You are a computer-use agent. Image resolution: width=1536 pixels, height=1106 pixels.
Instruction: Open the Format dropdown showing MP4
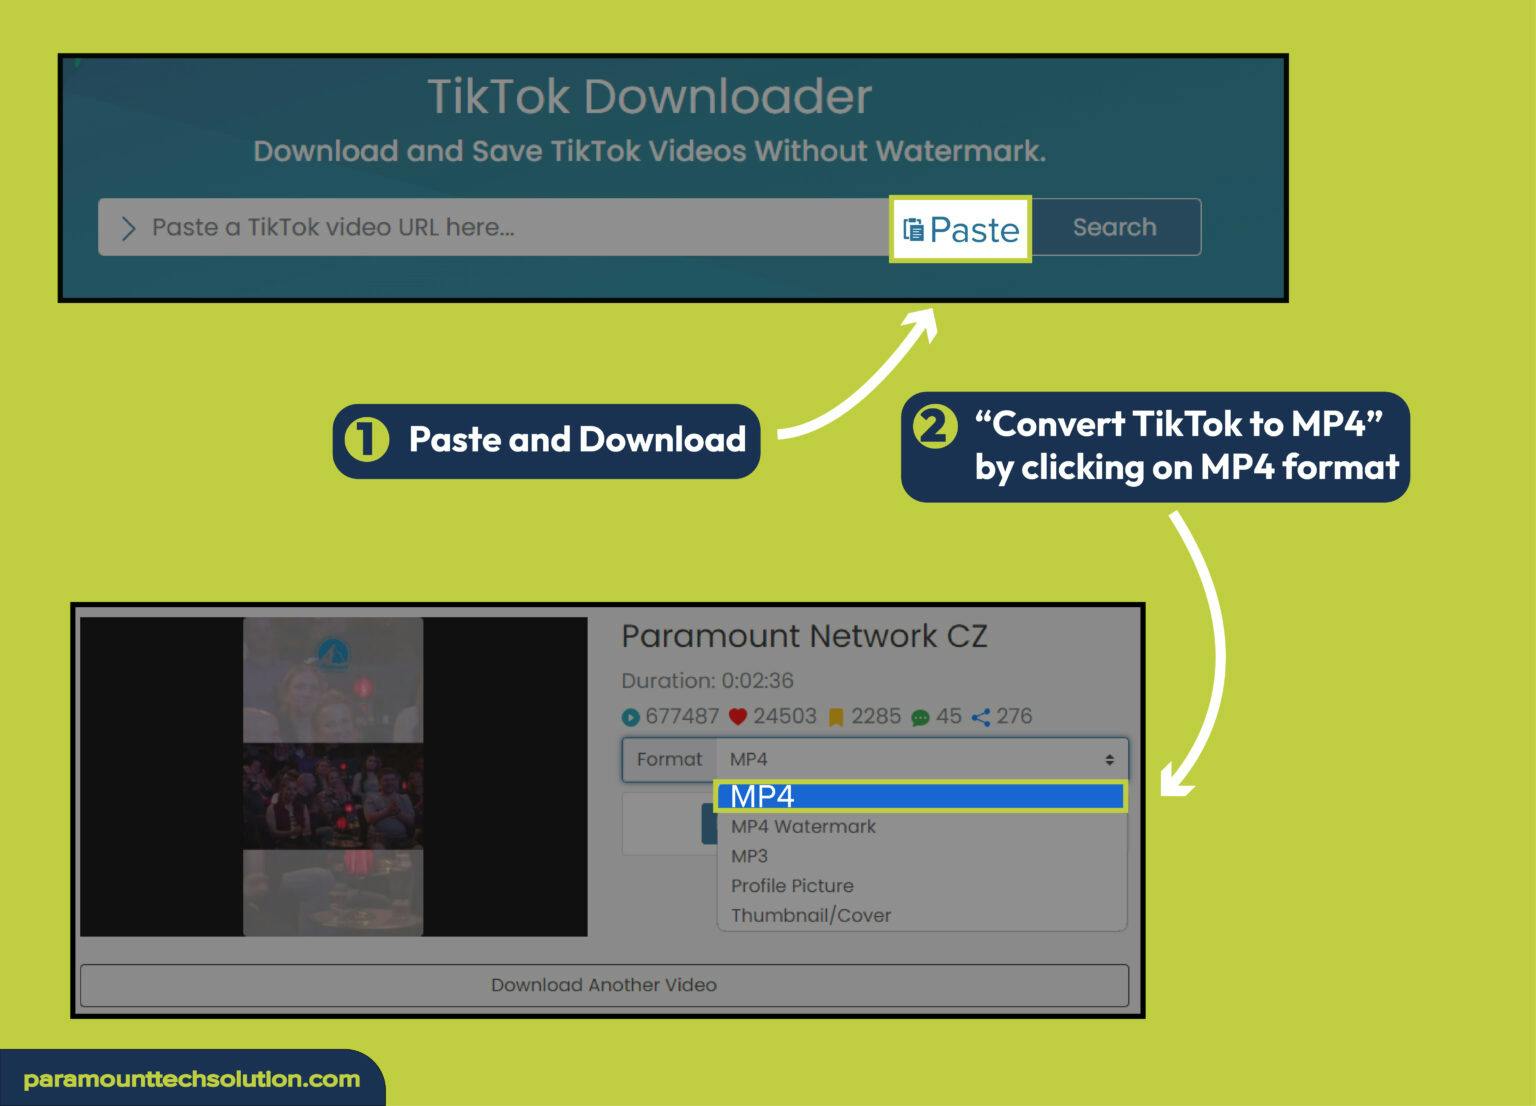coord(922,759)
